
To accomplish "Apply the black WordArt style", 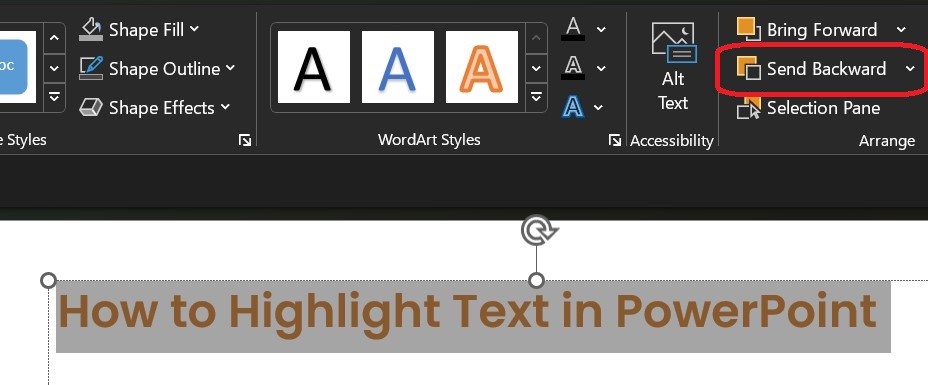I will click(314, 67).
